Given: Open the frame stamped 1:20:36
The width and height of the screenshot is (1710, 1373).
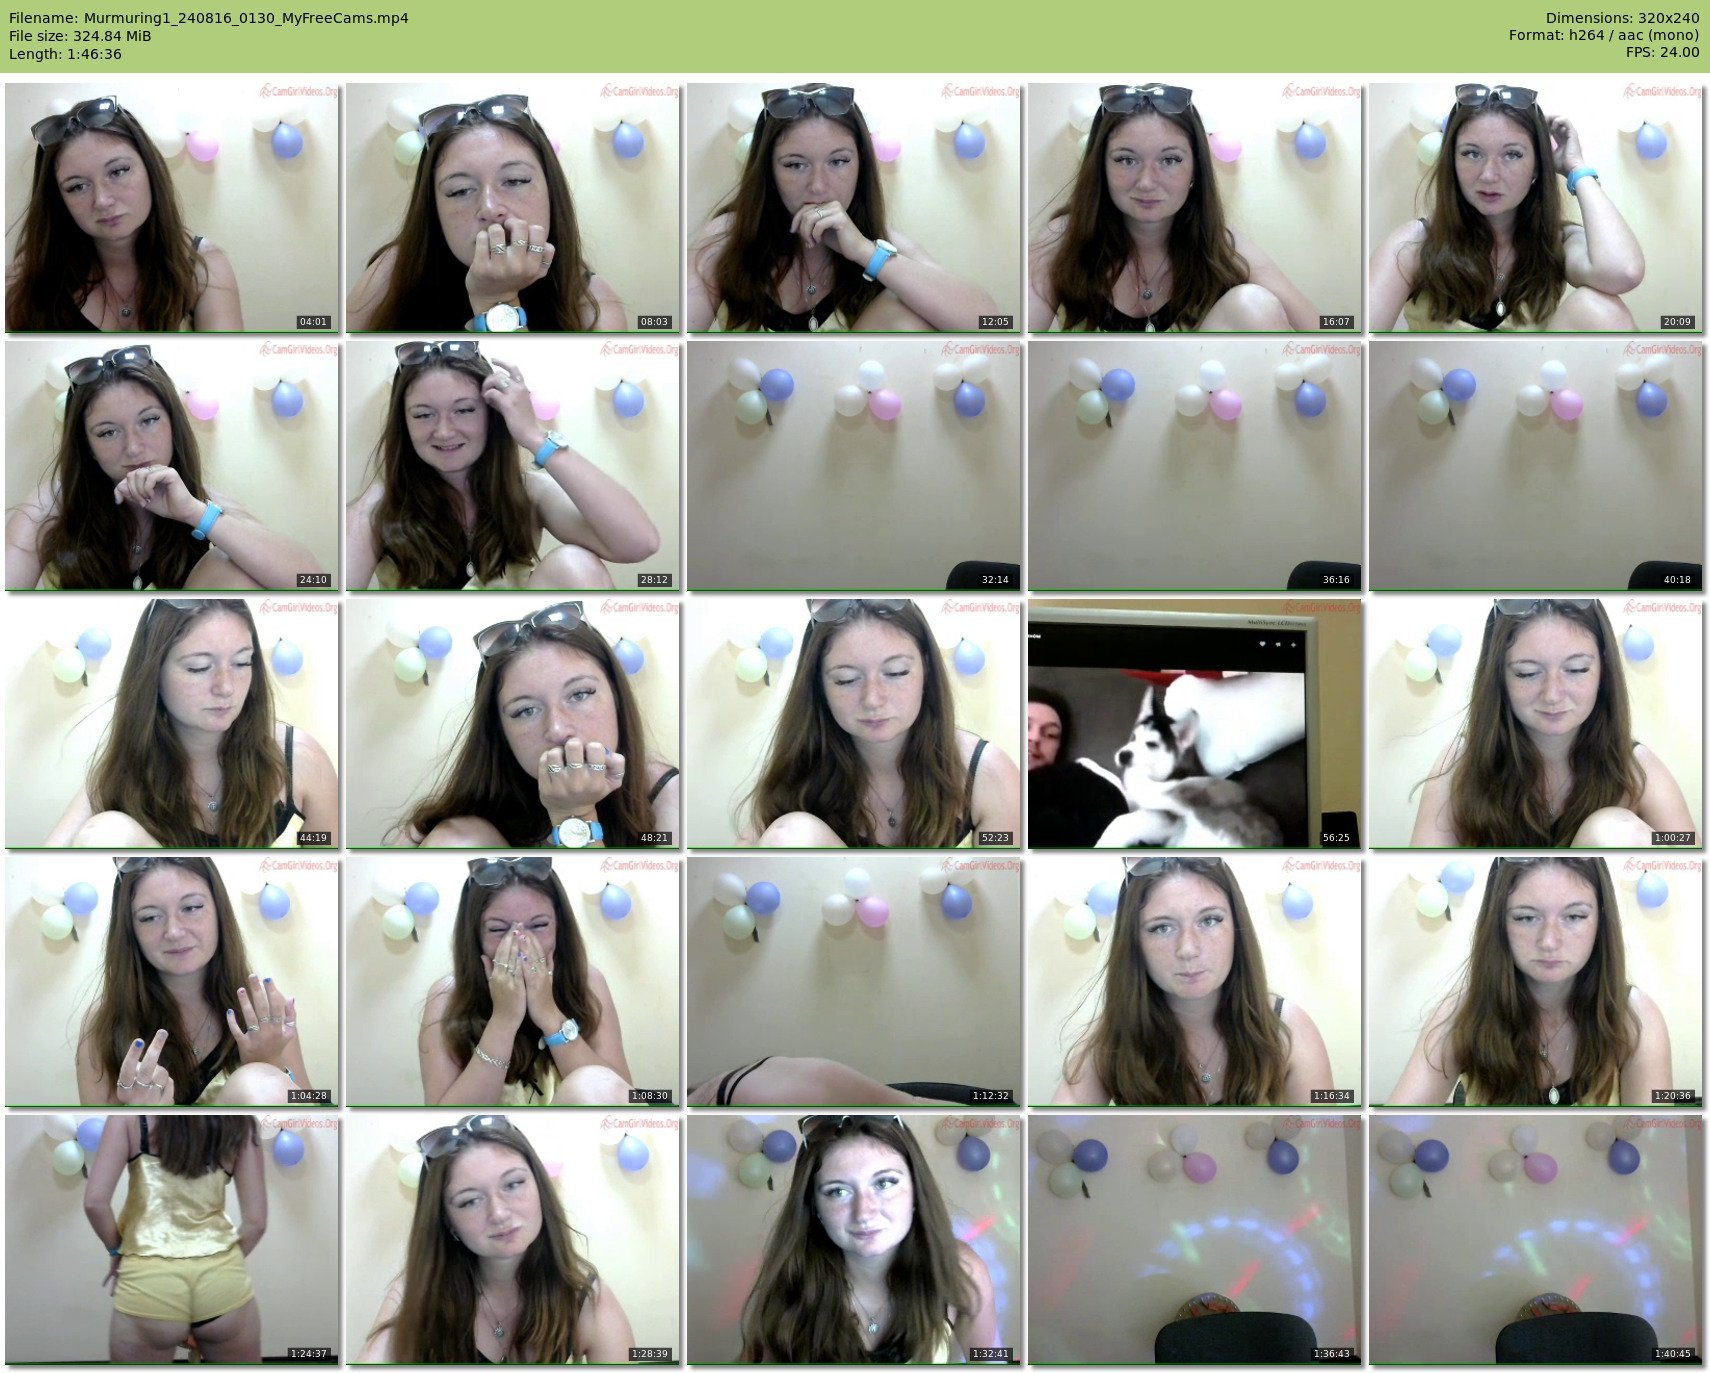Looking at the screenshot, I should click(x=1536, y=981).
